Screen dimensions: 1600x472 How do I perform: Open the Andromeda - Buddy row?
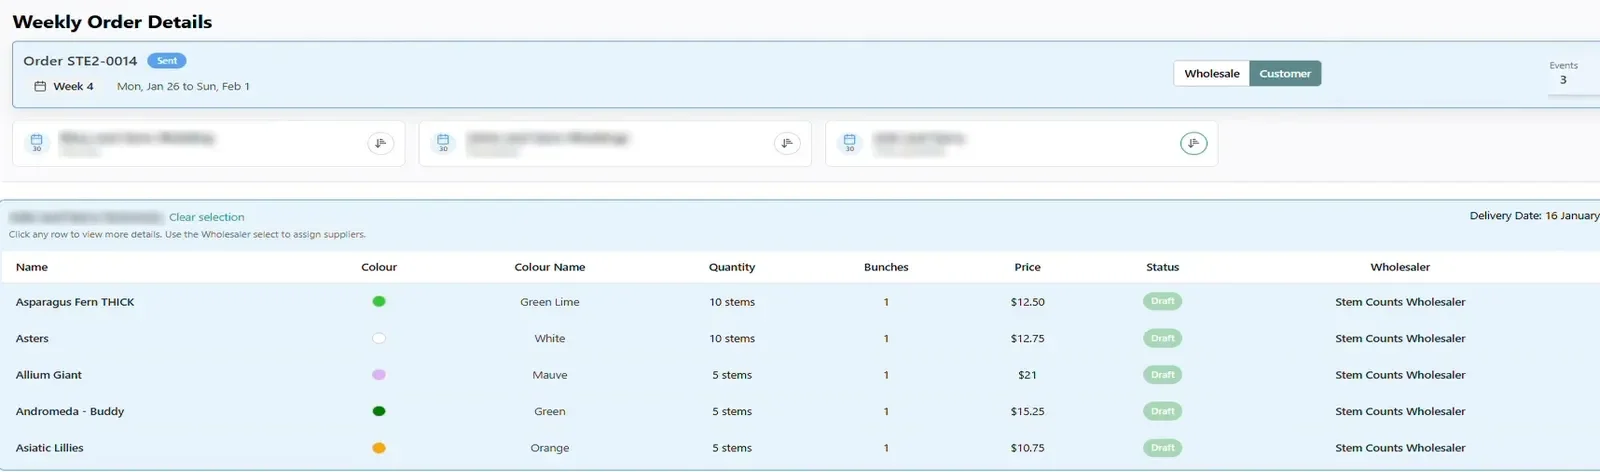coord(800,412)
